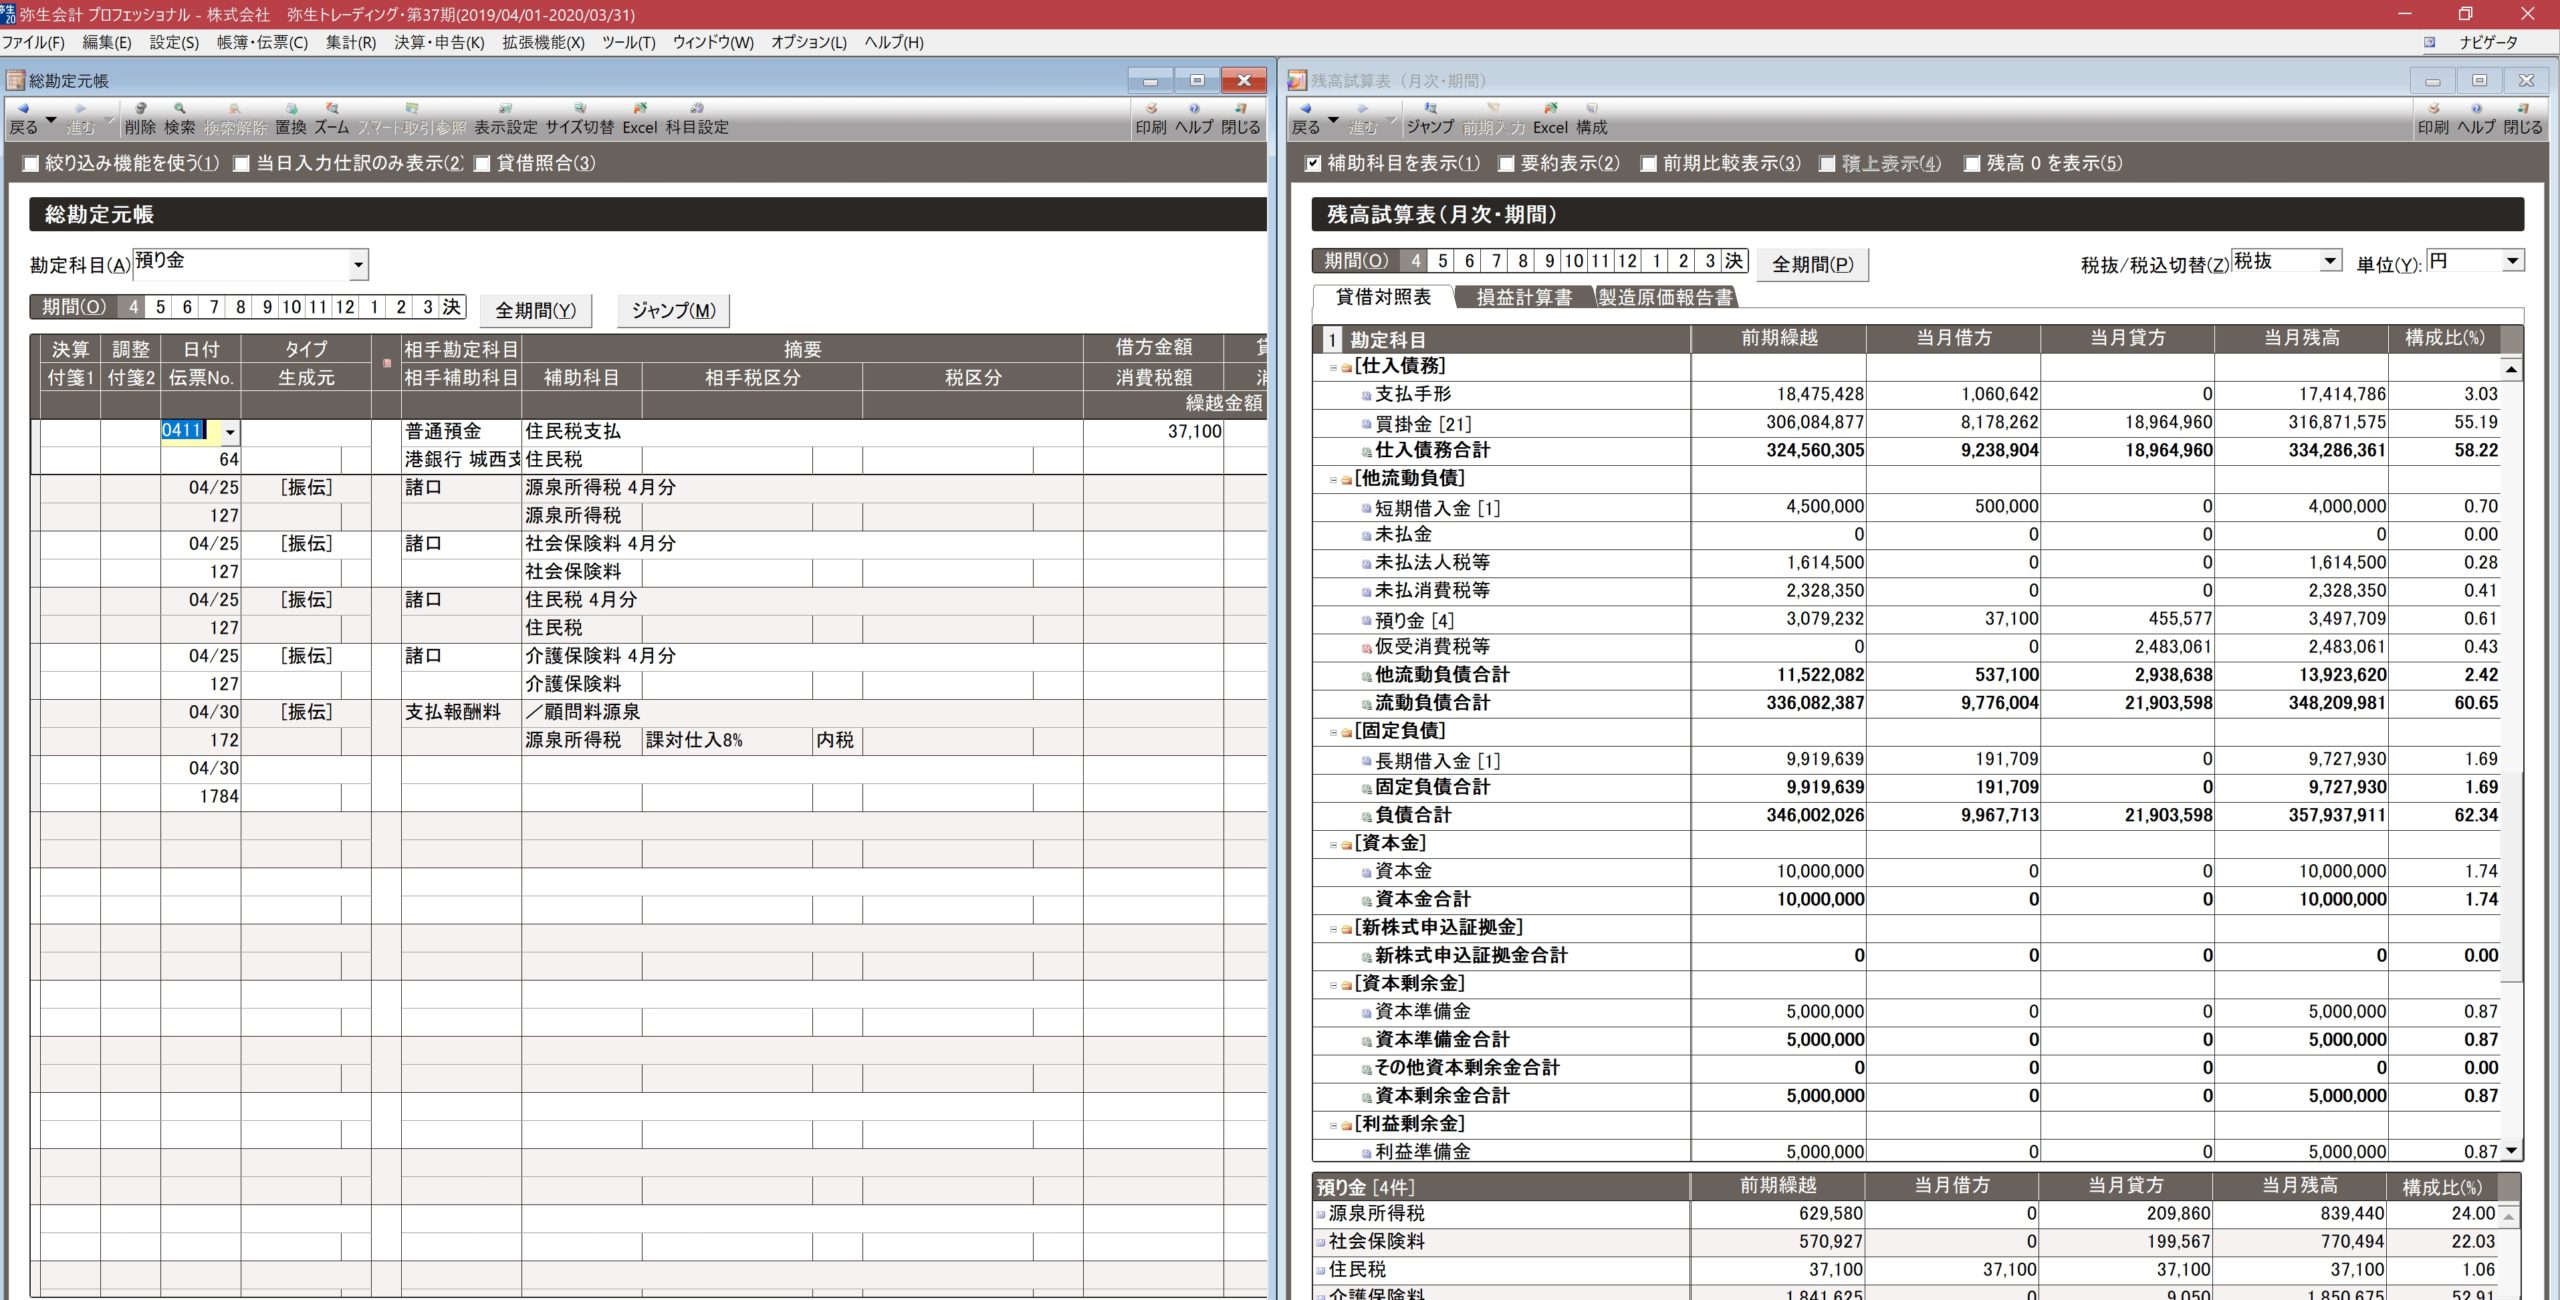Open the 決算・申告 menu

438,42
